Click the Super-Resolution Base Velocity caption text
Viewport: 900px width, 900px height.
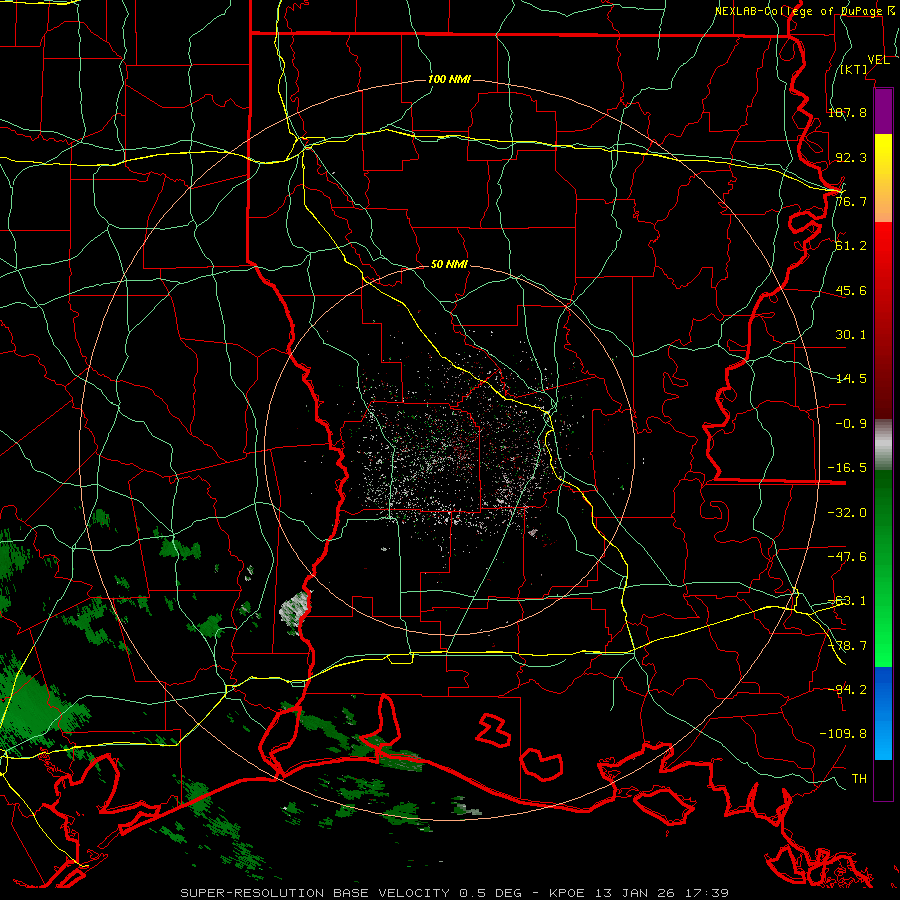coord(455,893)
